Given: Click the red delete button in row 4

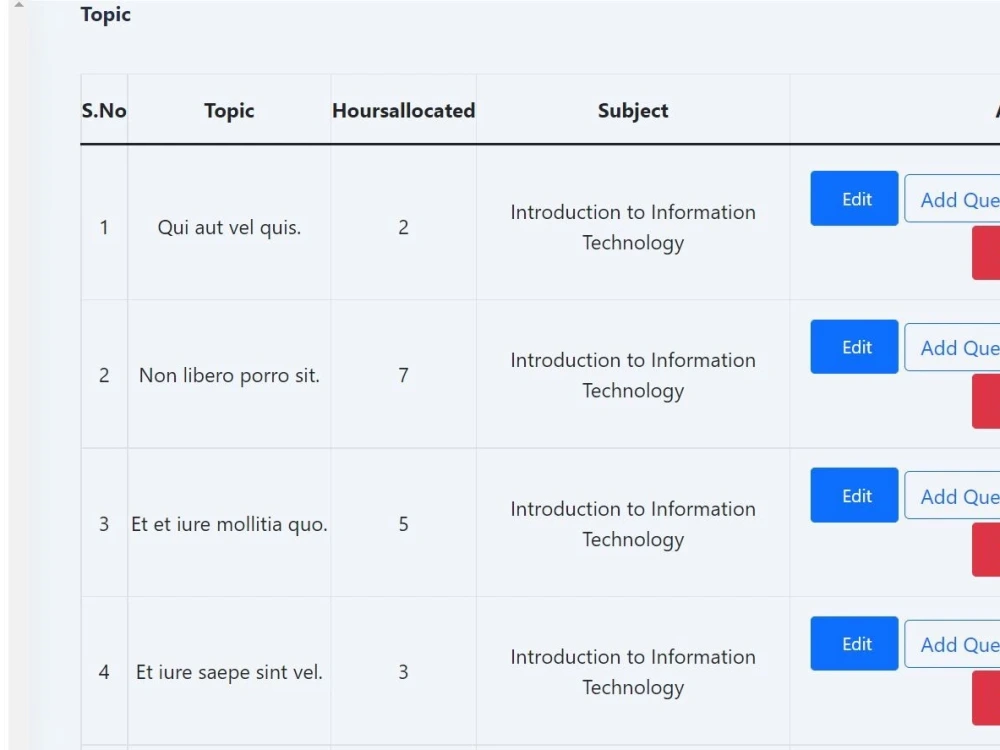Looking at the screenshot, I should click(x=988, y=697).
